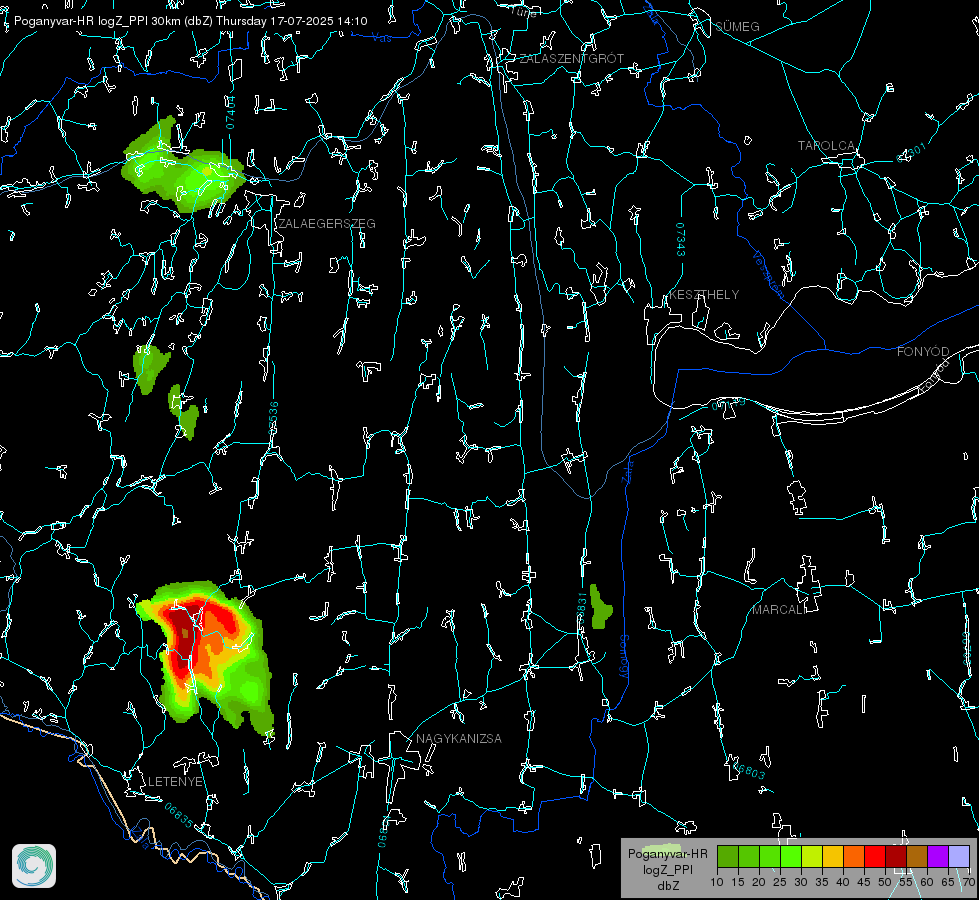Click the LETENYE town label
979x900 pixels.
175,781
